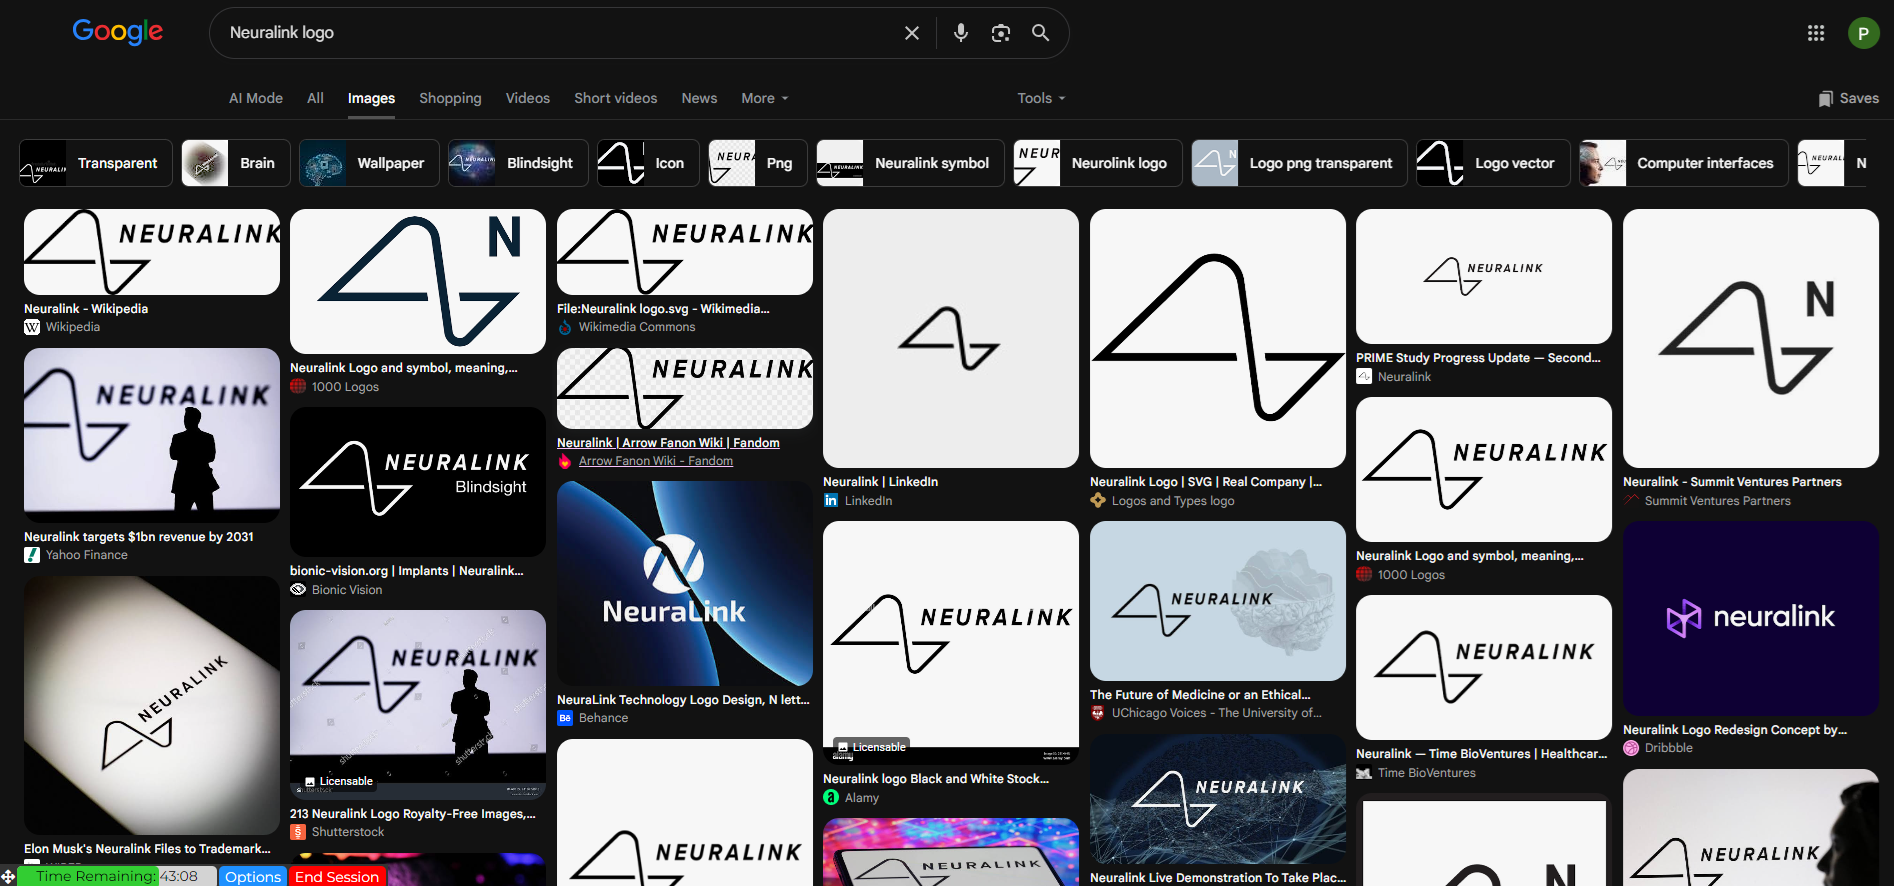Go to Google home via logo
Screen dimensions: 1894x886
pyautogui.click(x=118, y=32)
